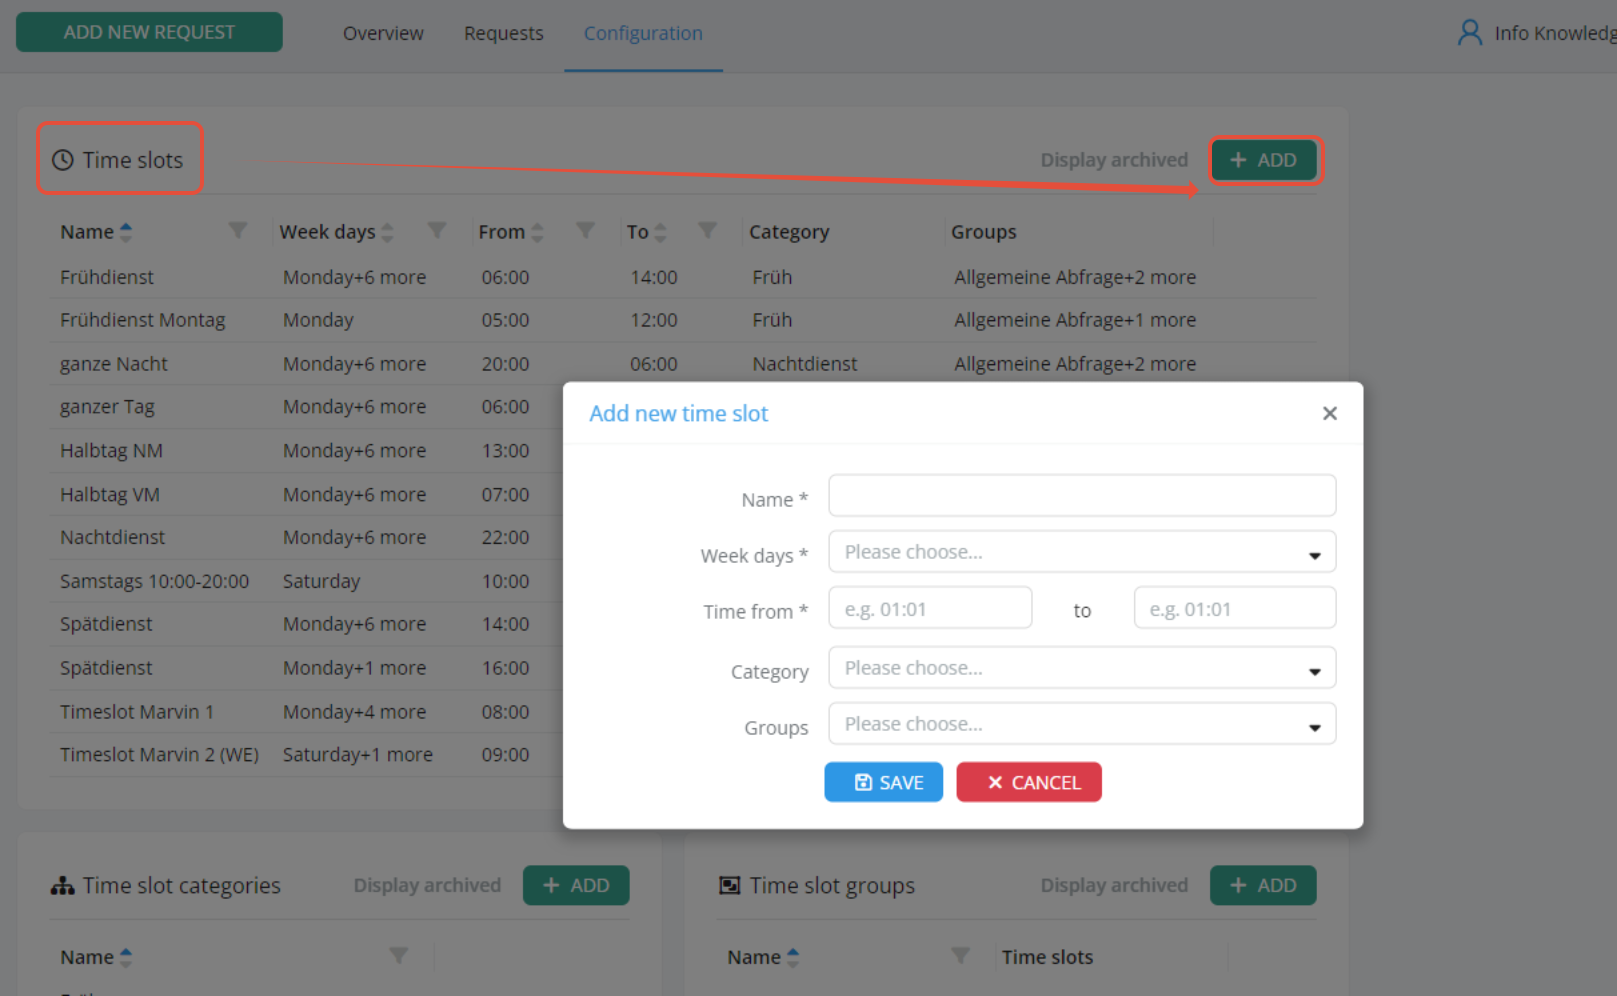Sort time slots by Name column
Image resolution: width=1617 pixels, height=996 pixels.
126,232
